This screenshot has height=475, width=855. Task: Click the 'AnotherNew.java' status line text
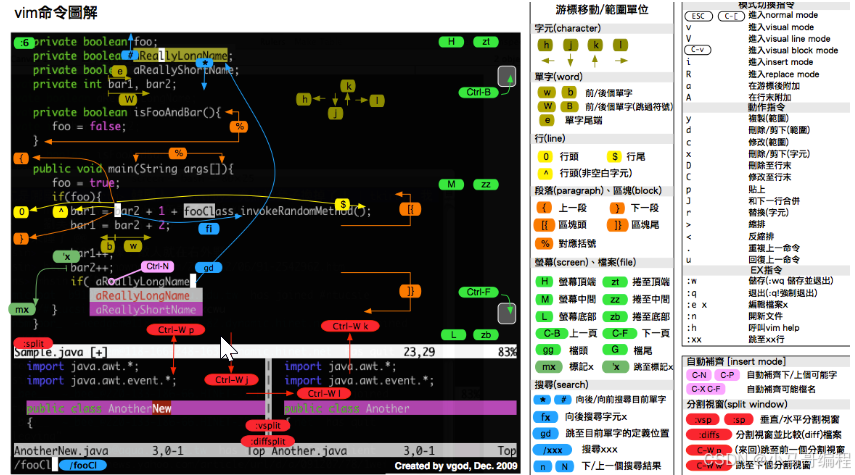click(x=61, y=450)
